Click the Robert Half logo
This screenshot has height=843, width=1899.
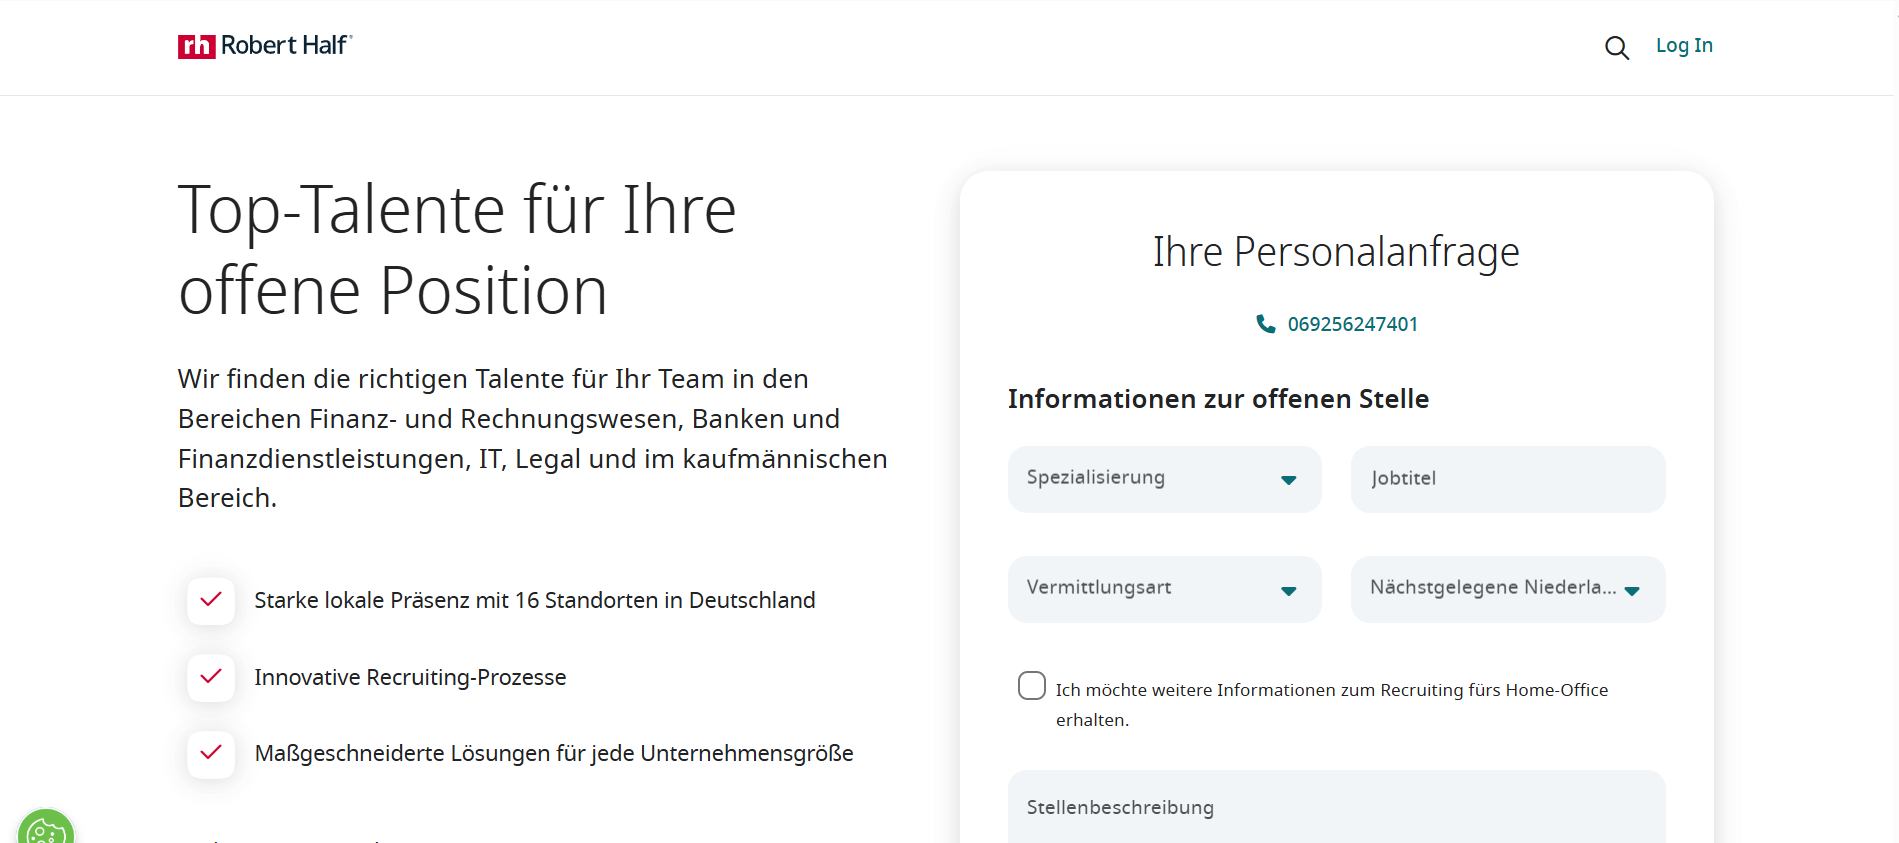point(265,46)
